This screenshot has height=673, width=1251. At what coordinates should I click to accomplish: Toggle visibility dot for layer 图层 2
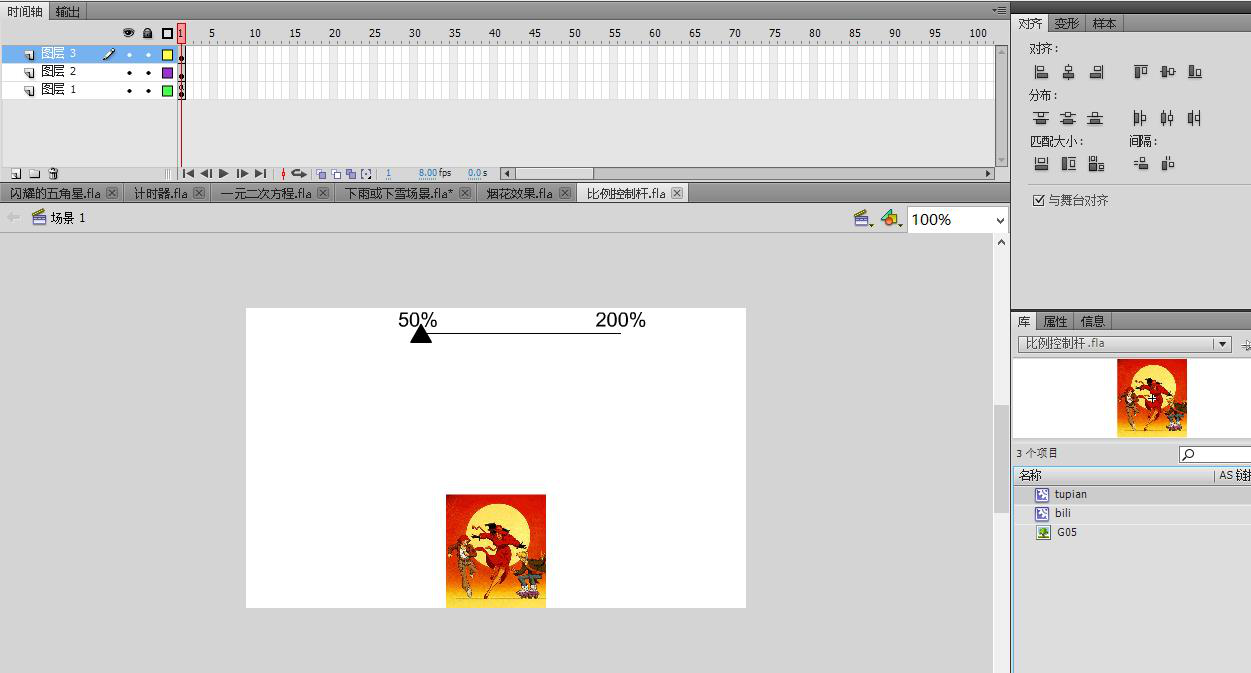coord(129,73)
